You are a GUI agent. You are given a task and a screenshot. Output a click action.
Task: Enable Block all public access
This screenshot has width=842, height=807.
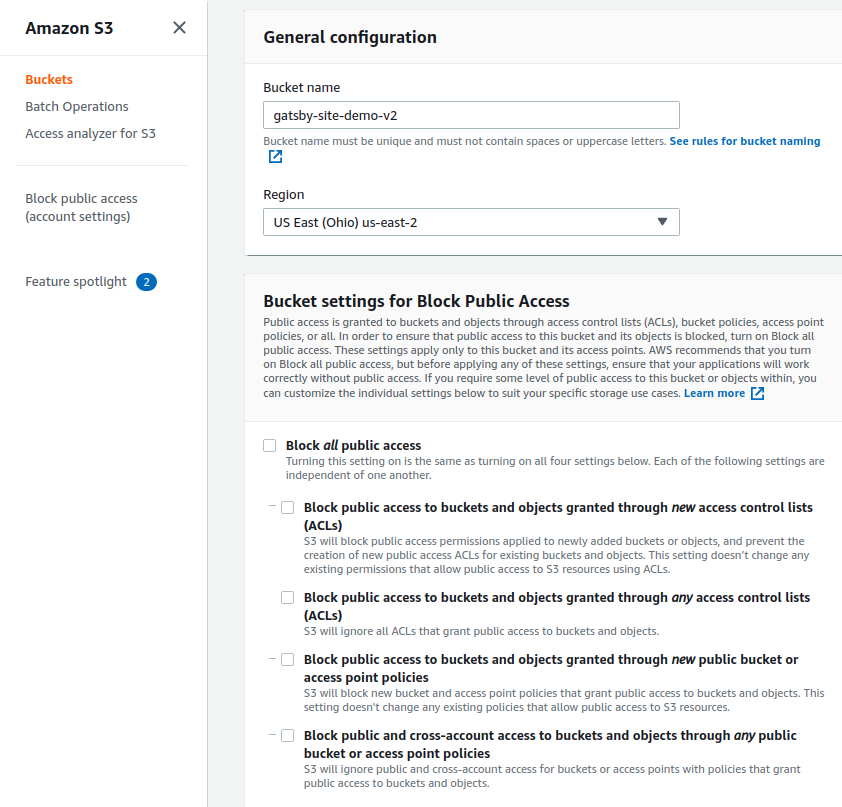click(268, 445)
